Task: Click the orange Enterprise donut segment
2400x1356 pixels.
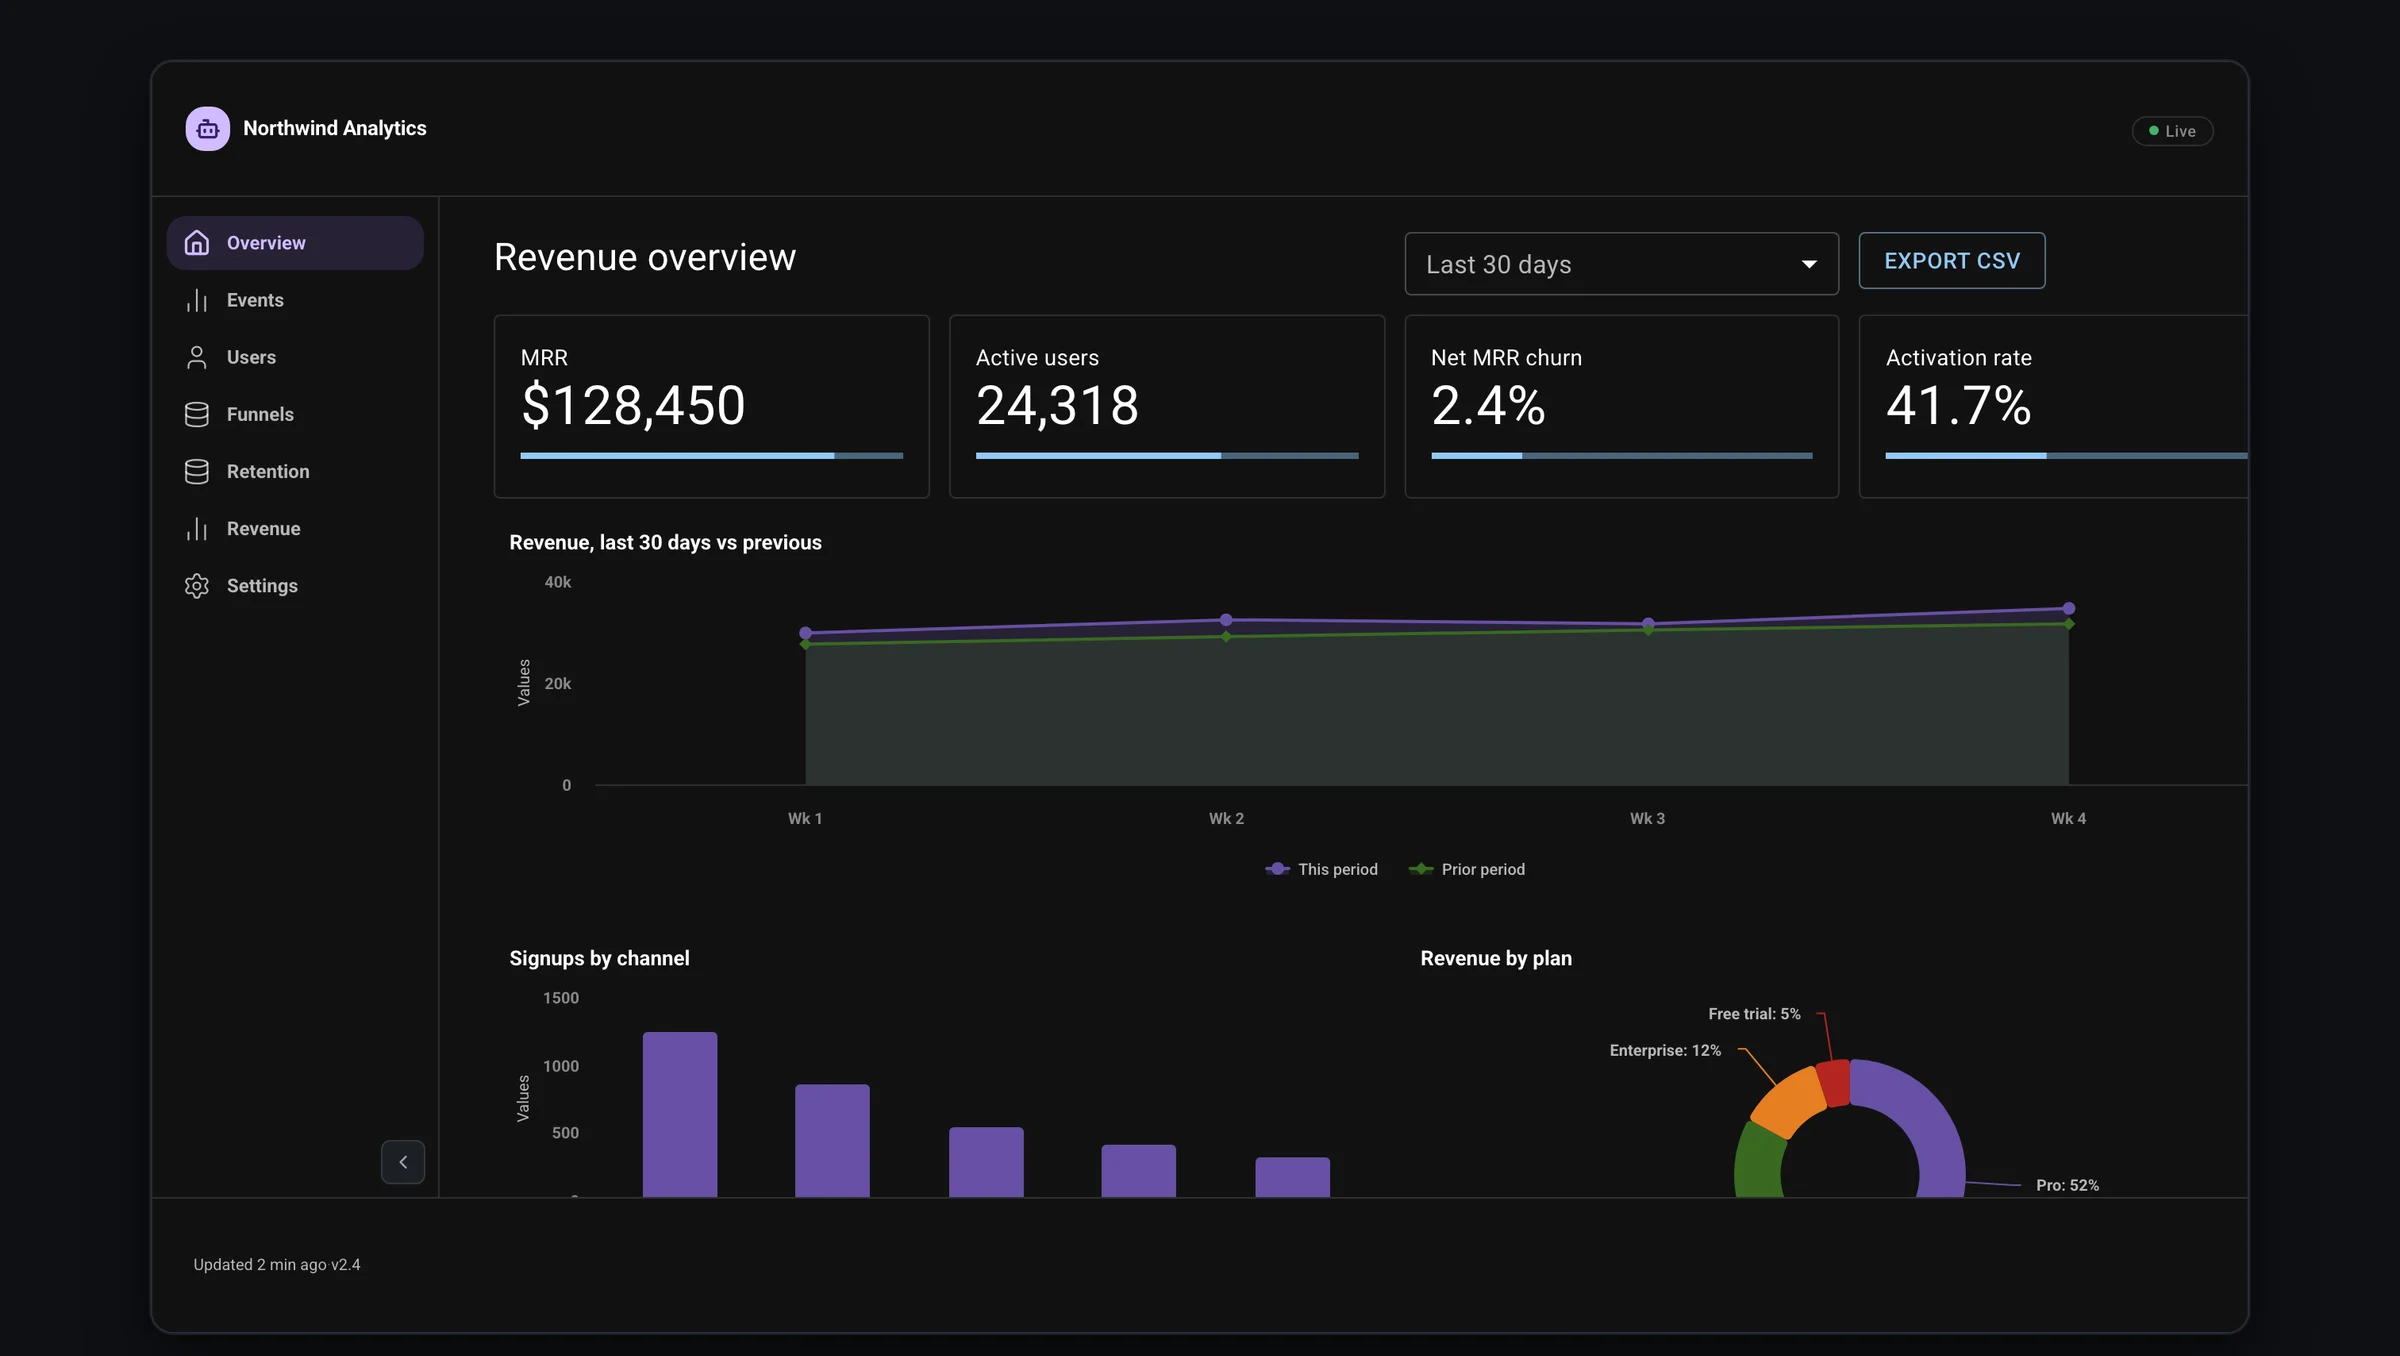Action: click(1790, 1102)
